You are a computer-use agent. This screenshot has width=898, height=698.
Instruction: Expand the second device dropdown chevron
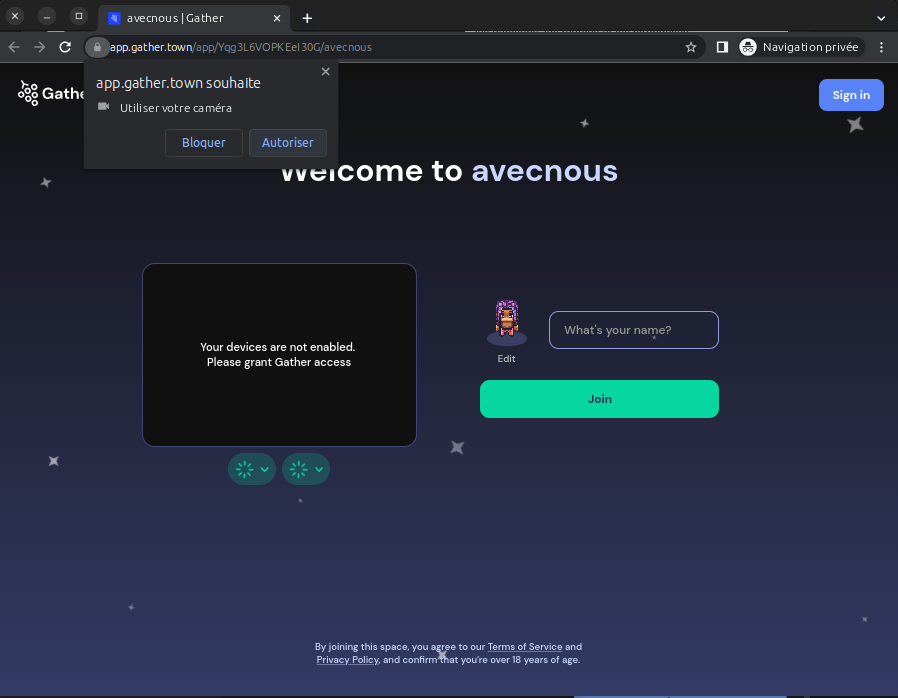(319, 469)
